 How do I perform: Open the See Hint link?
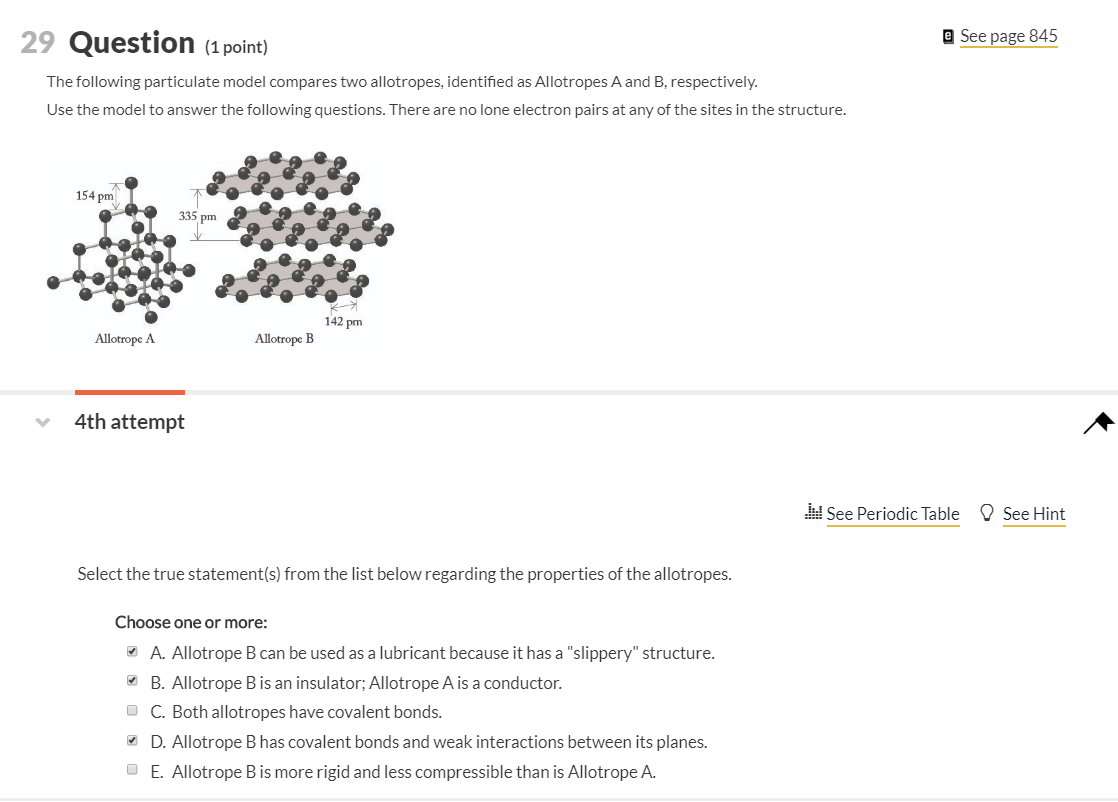click(x=1034, y=513)
